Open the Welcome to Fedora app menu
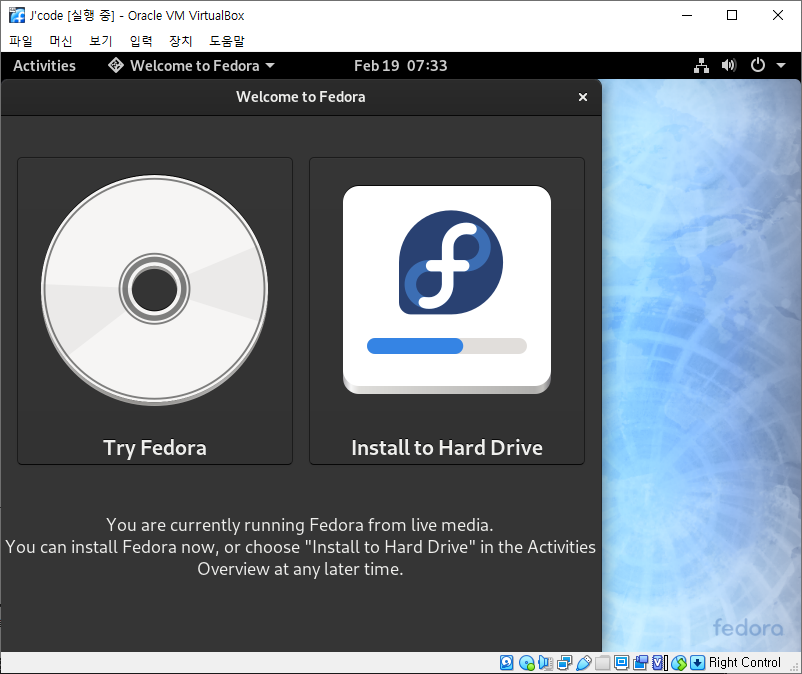 click(192, 65)
